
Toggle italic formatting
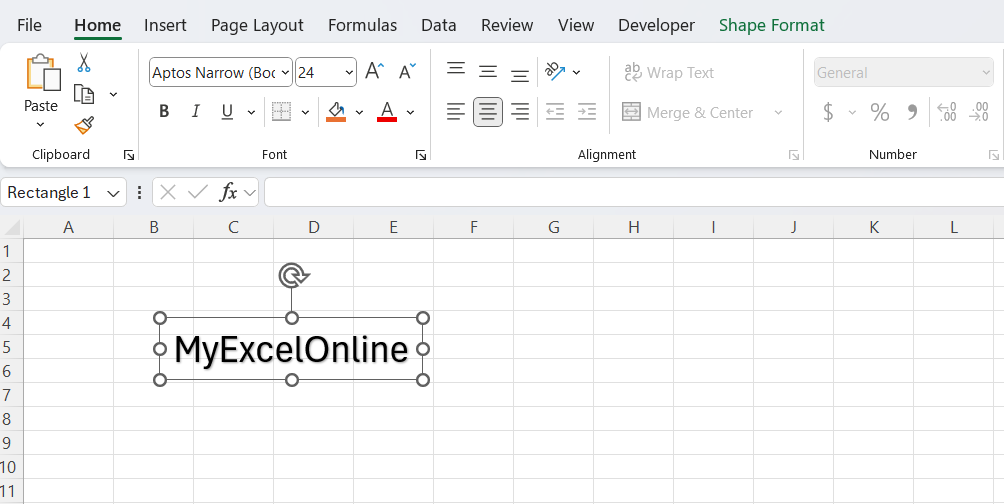point(196,112)
